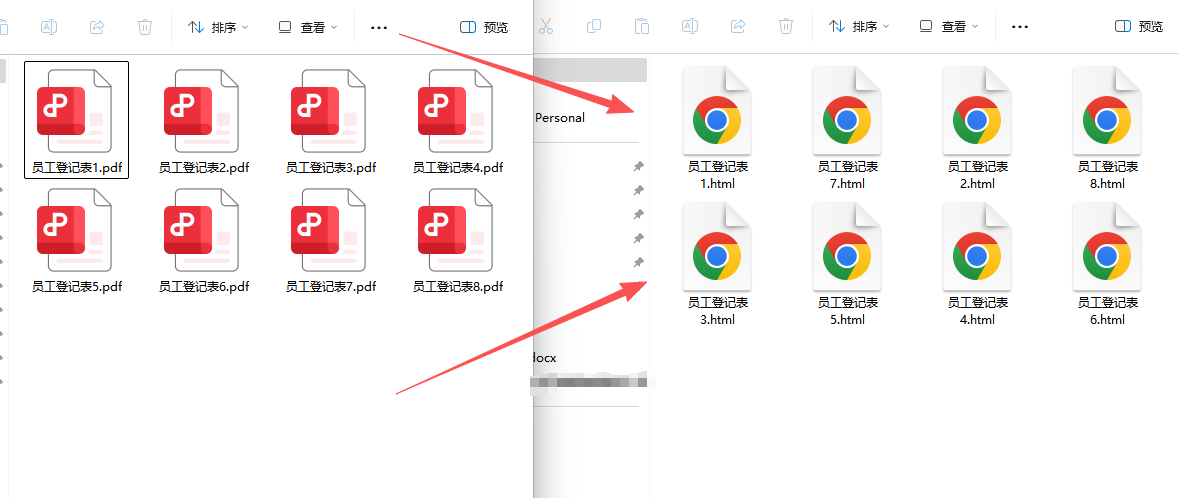
Task: Click the file name text 员工登记表2.pdf
Action: (x=204, y=168)
